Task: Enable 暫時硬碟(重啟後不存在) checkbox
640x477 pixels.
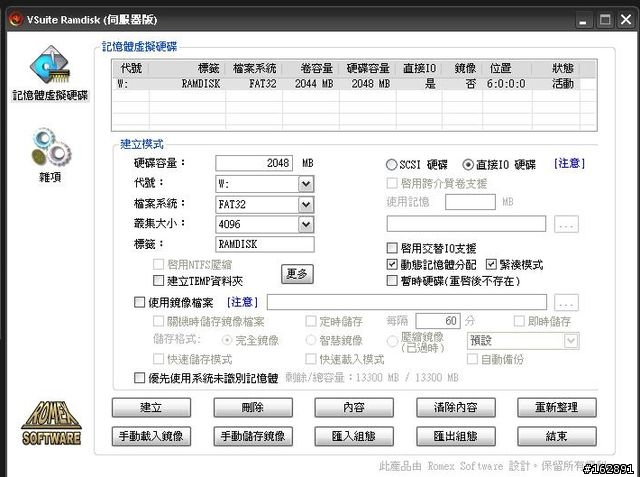Action: pyautogui.click(x=392, y=281)
